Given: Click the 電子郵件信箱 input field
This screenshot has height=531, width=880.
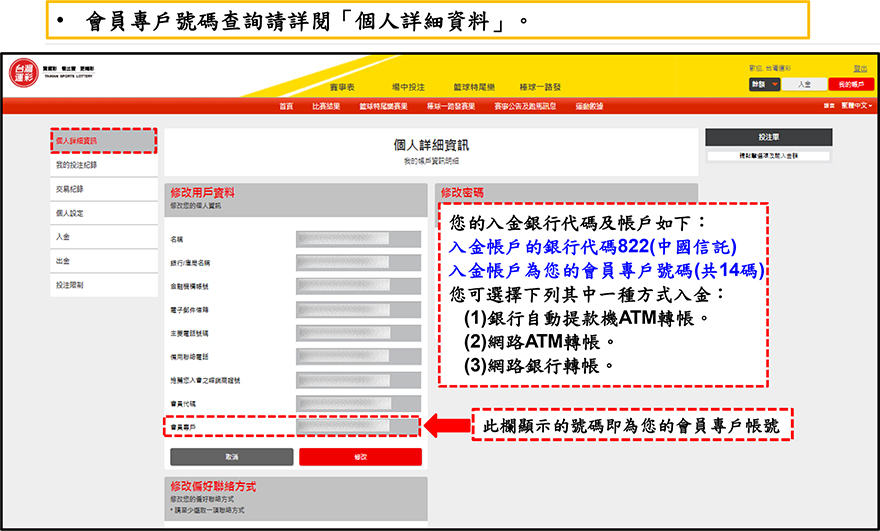Looking at the screenshot, I should pyautogui.click(x=358, y=310).
